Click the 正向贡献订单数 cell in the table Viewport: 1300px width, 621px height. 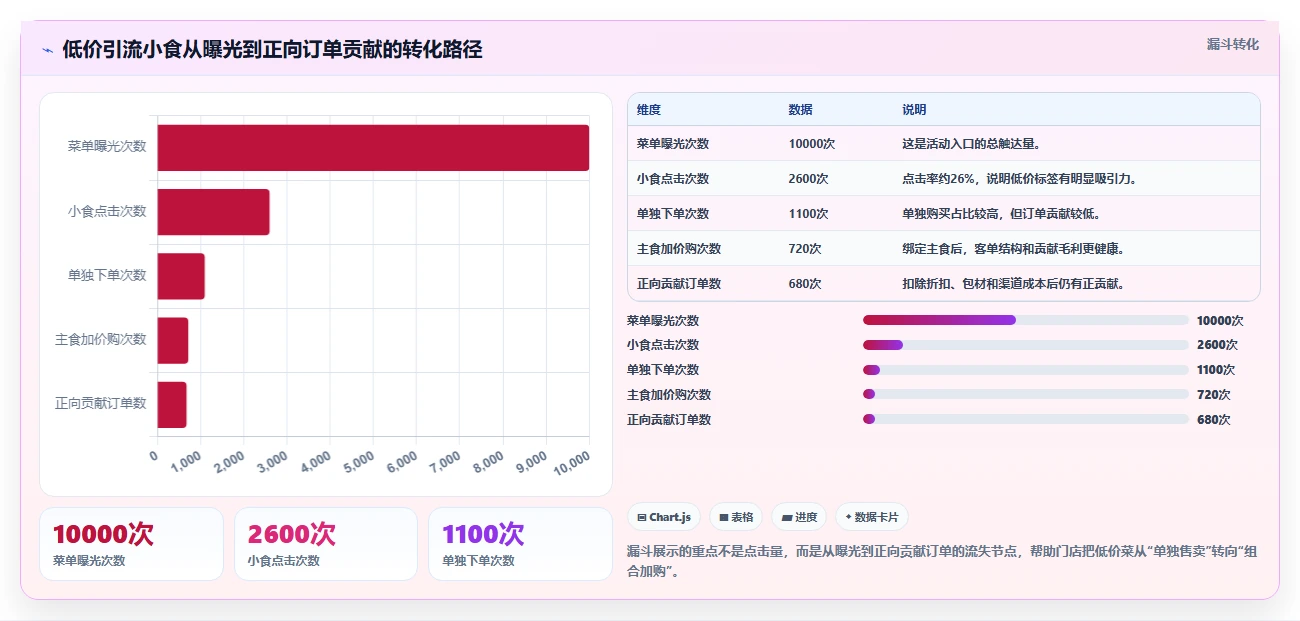pyautogui.click(x=679, y=284)
